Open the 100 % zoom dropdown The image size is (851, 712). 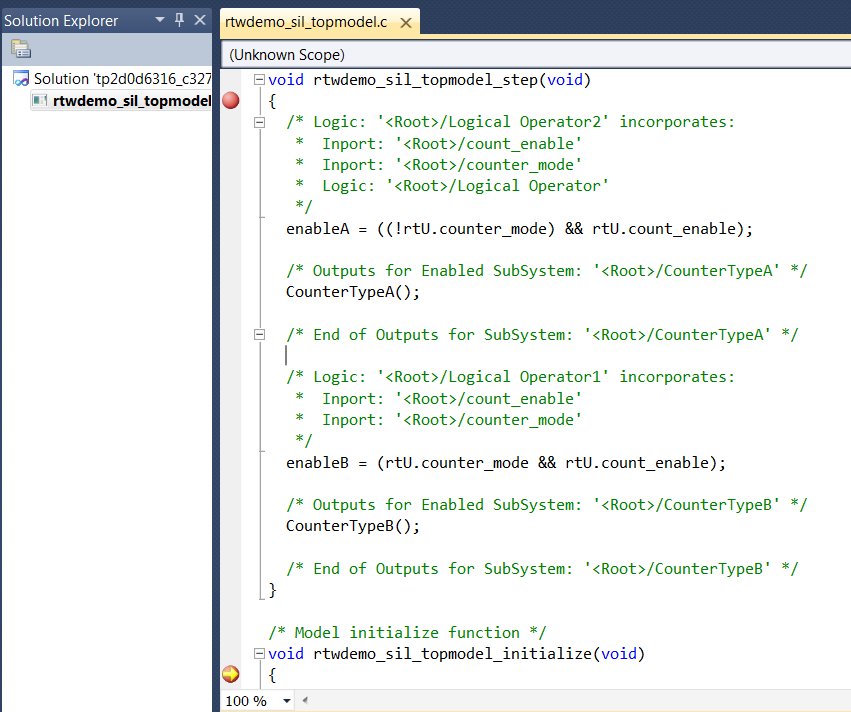(287, 701)
